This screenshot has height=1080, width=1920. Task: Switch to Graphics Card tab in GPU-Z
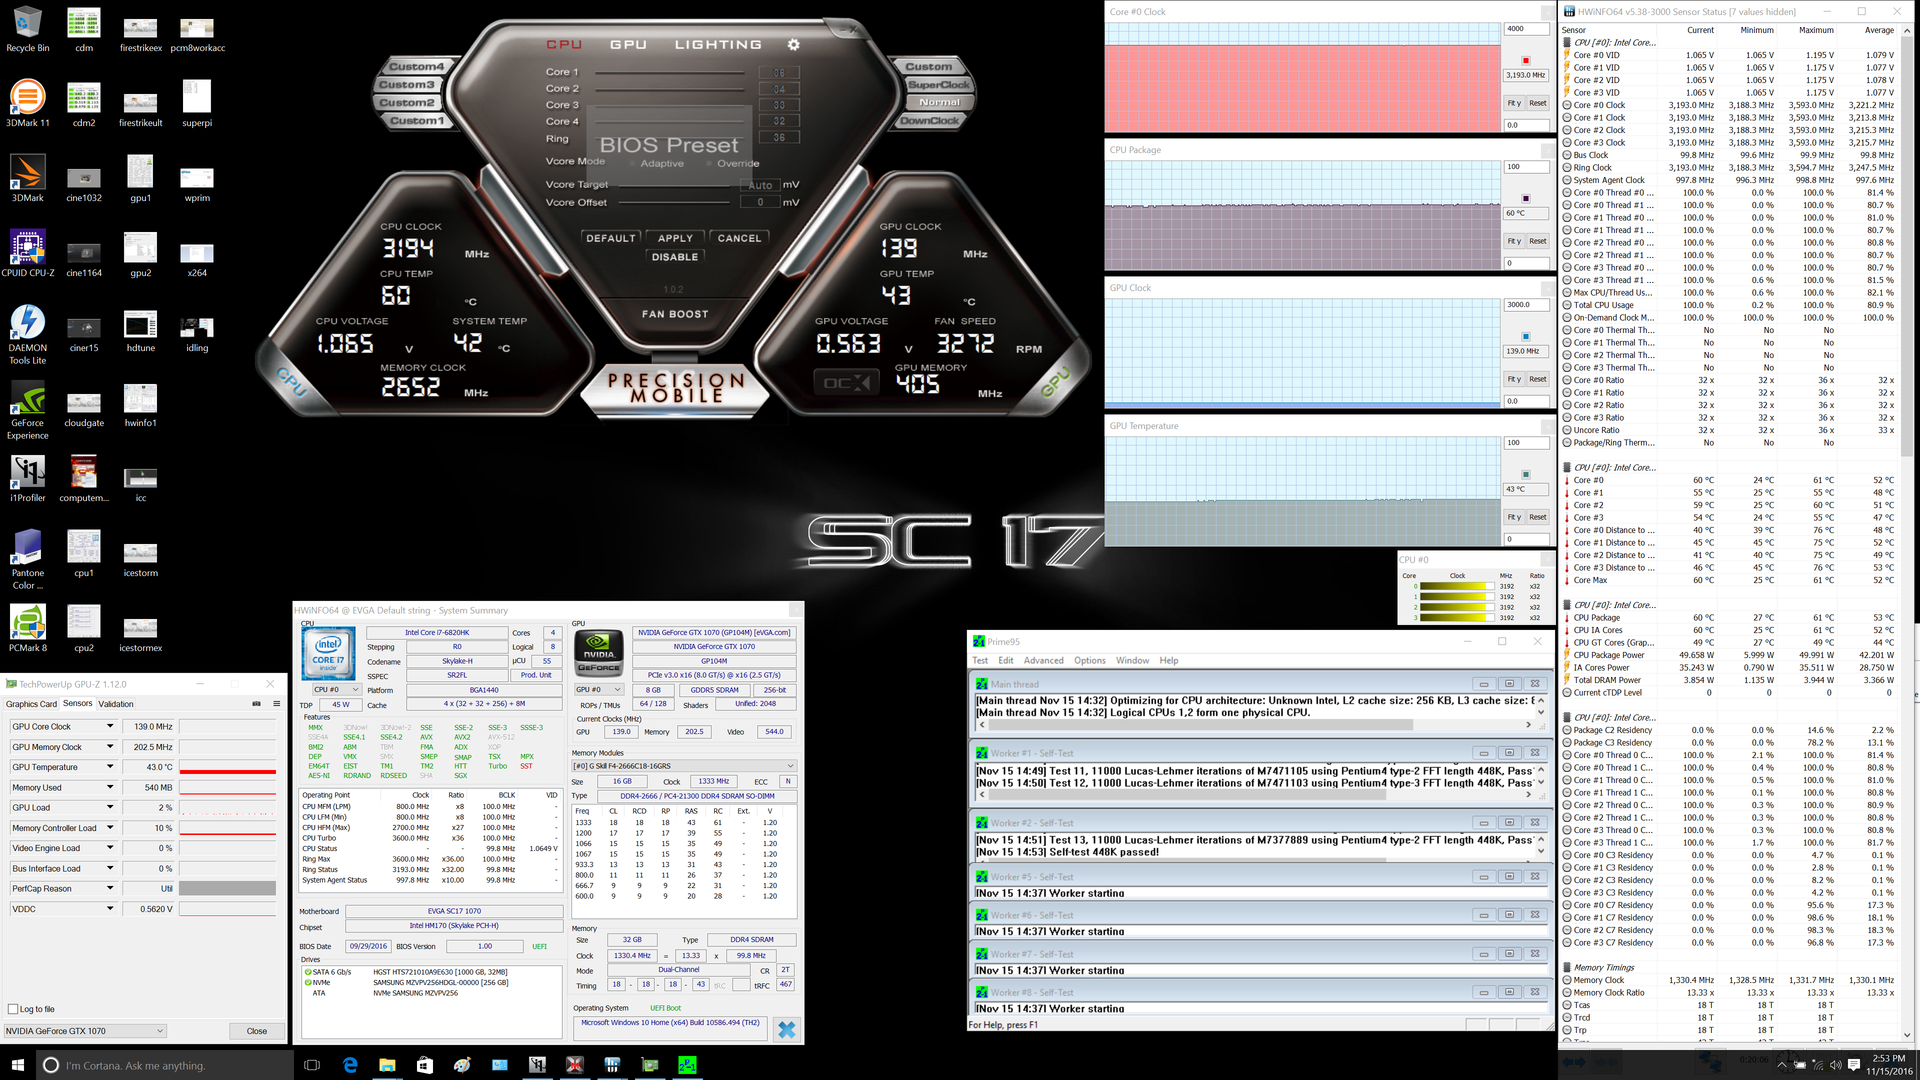pos(32,704)
